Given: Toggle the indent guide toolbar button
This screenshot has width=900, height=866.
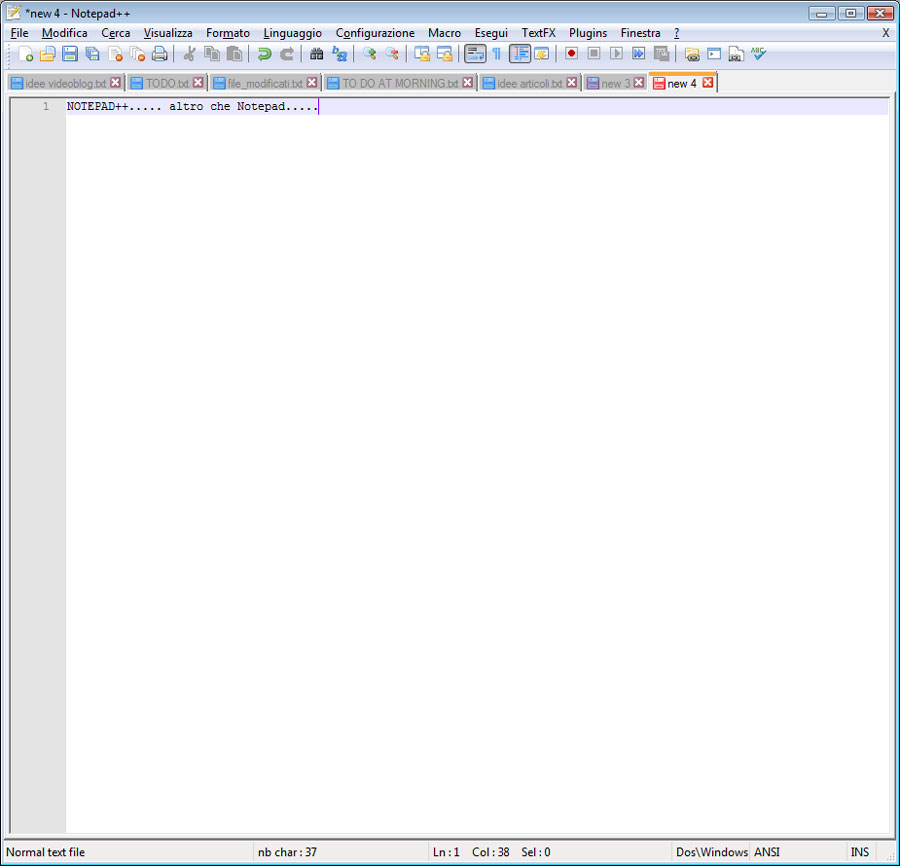Looking at the screenshot, I should (x=519, y=54).
